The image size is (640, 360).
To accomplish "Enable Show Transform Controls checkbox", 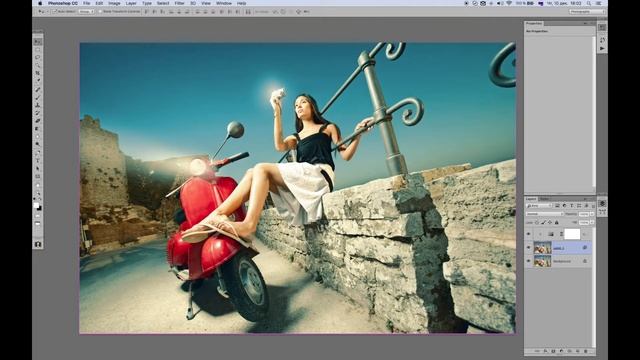I will tap(100, 12).
